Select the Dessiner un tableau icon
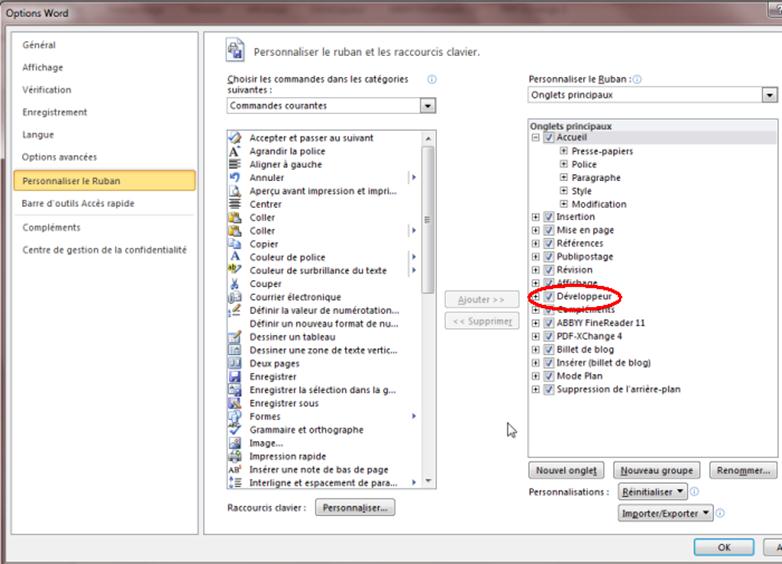 coord(235,337)
